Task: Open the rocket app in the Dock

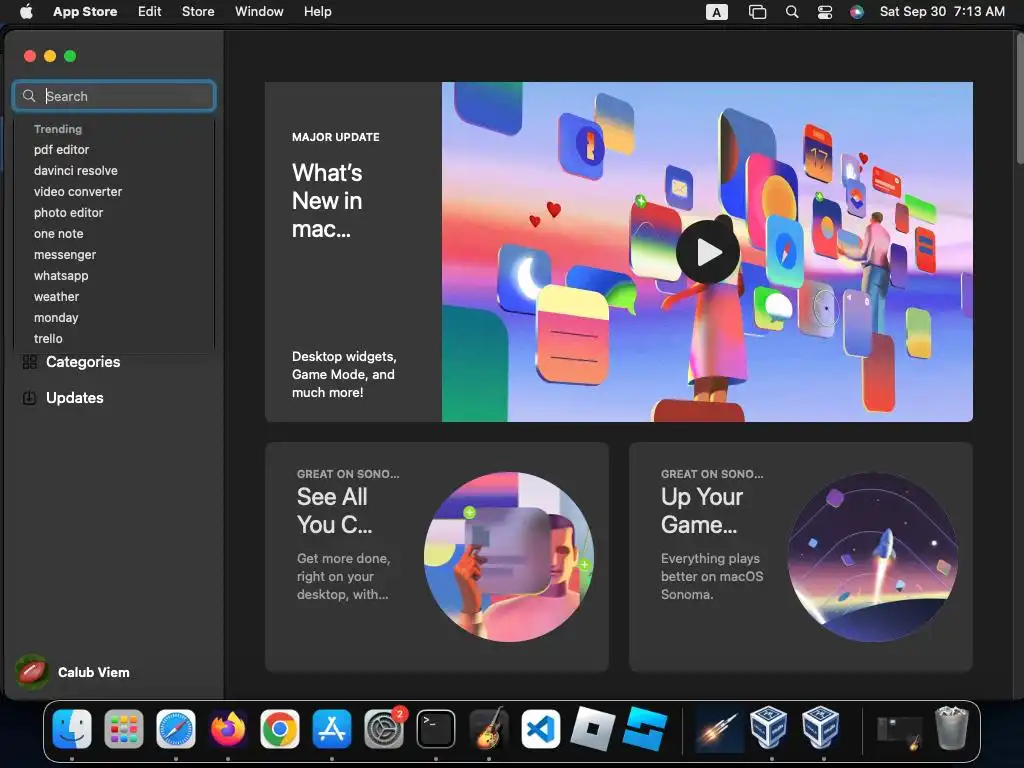Action: coord(718,729)
